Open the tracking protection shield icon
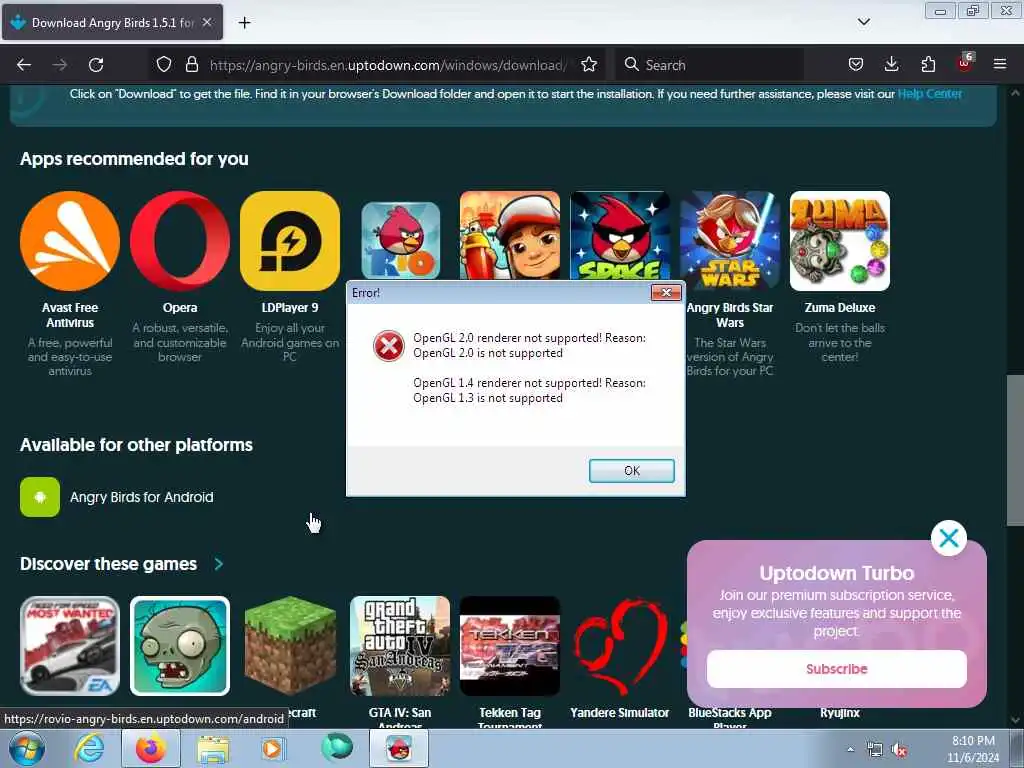Viewport: 1024px width, 768px height. click(164, 65)
